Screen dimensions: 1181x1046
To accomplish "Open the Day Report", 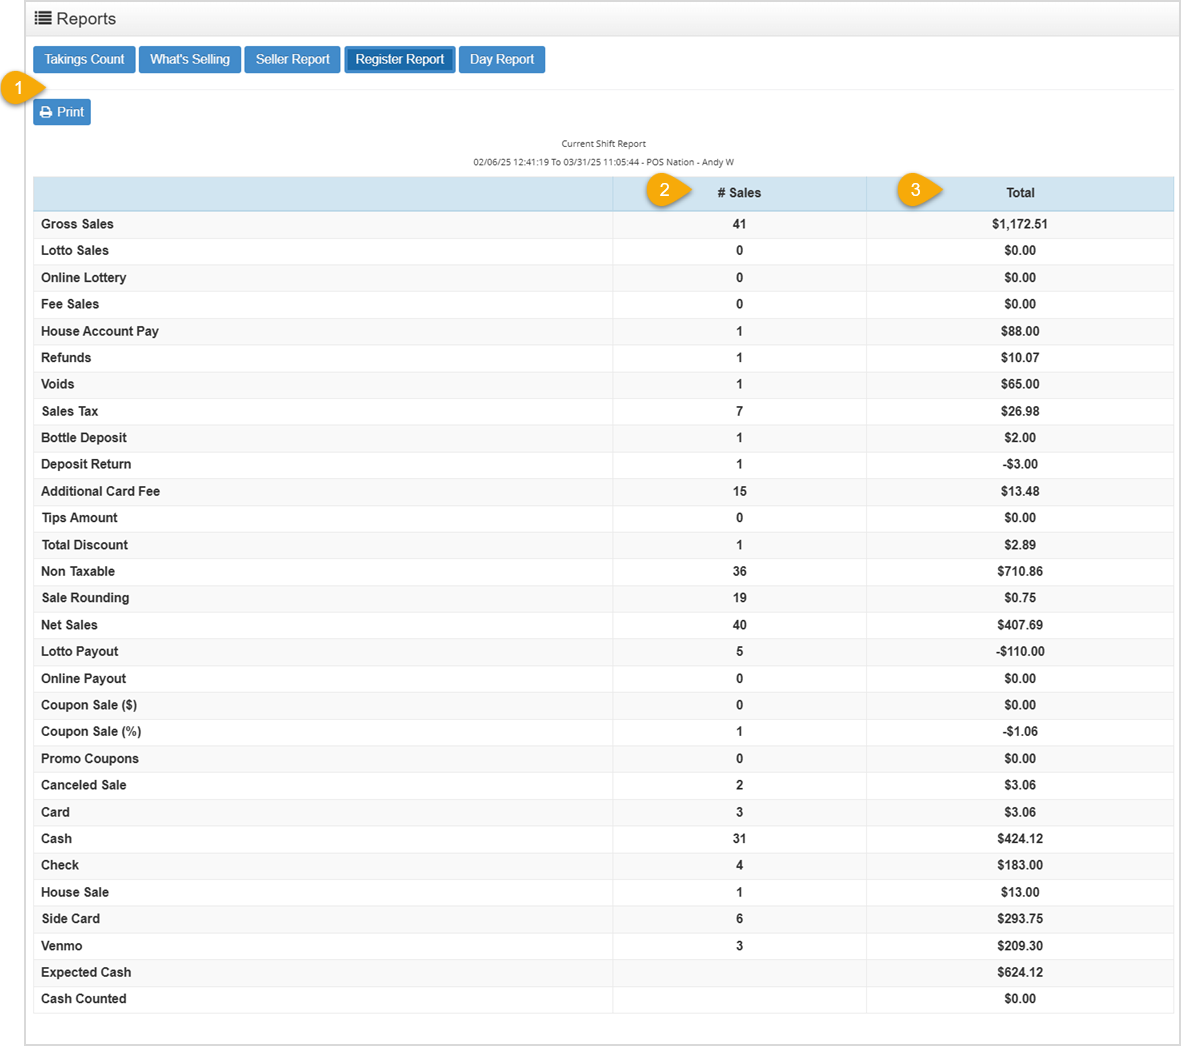I will point(501,59).
